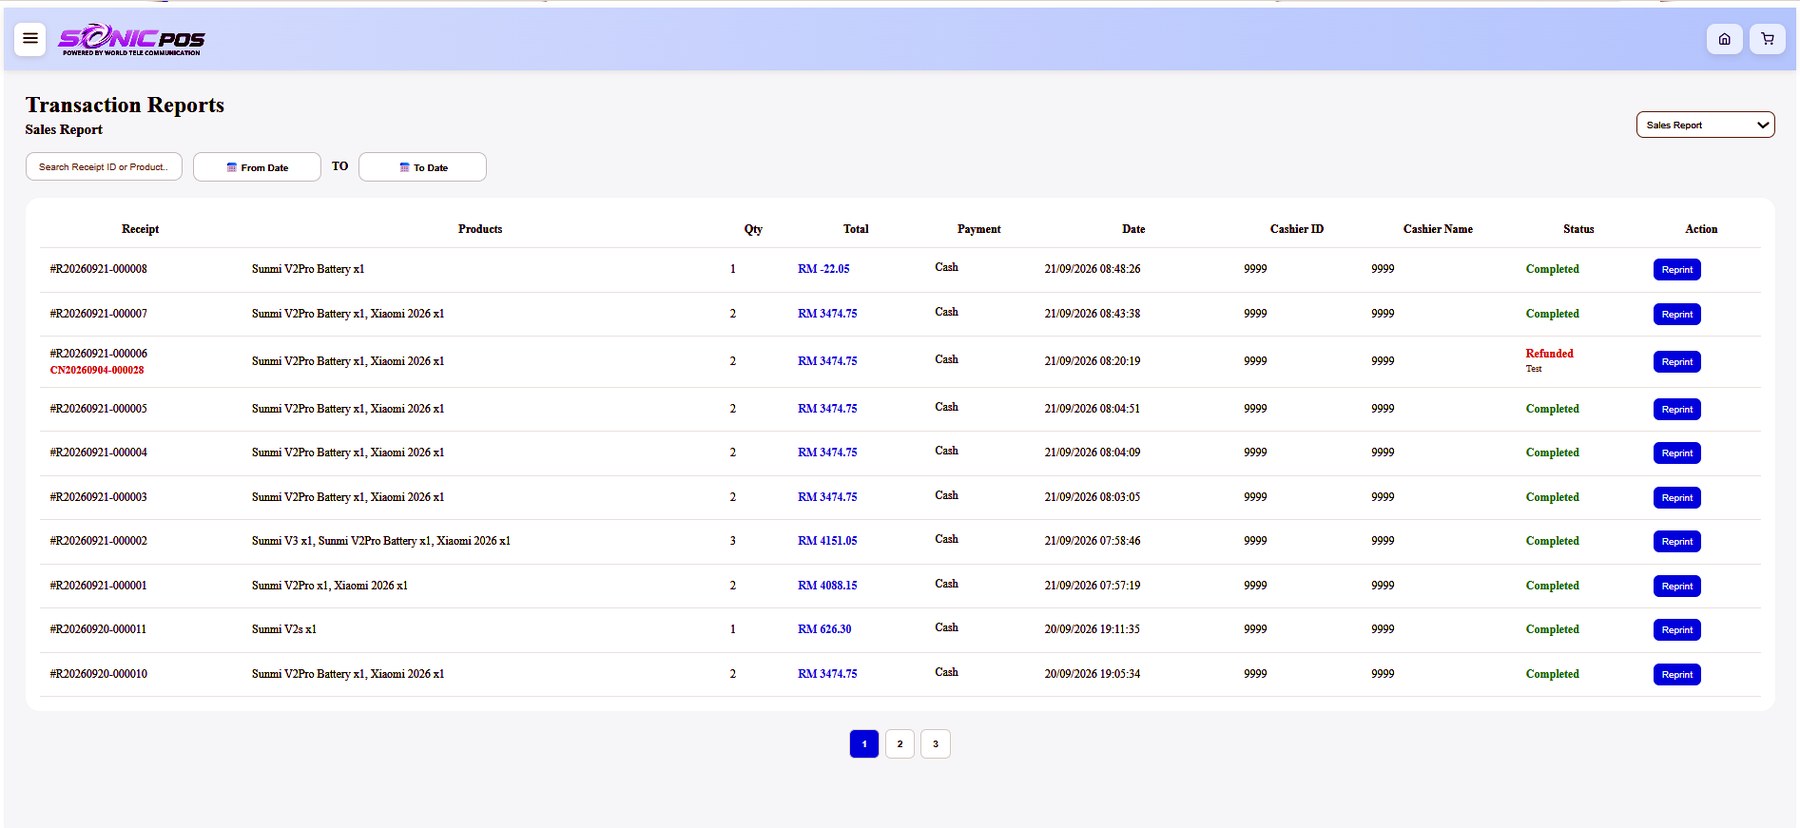
Task: Click the Products column header
Action: pos(480,229)
